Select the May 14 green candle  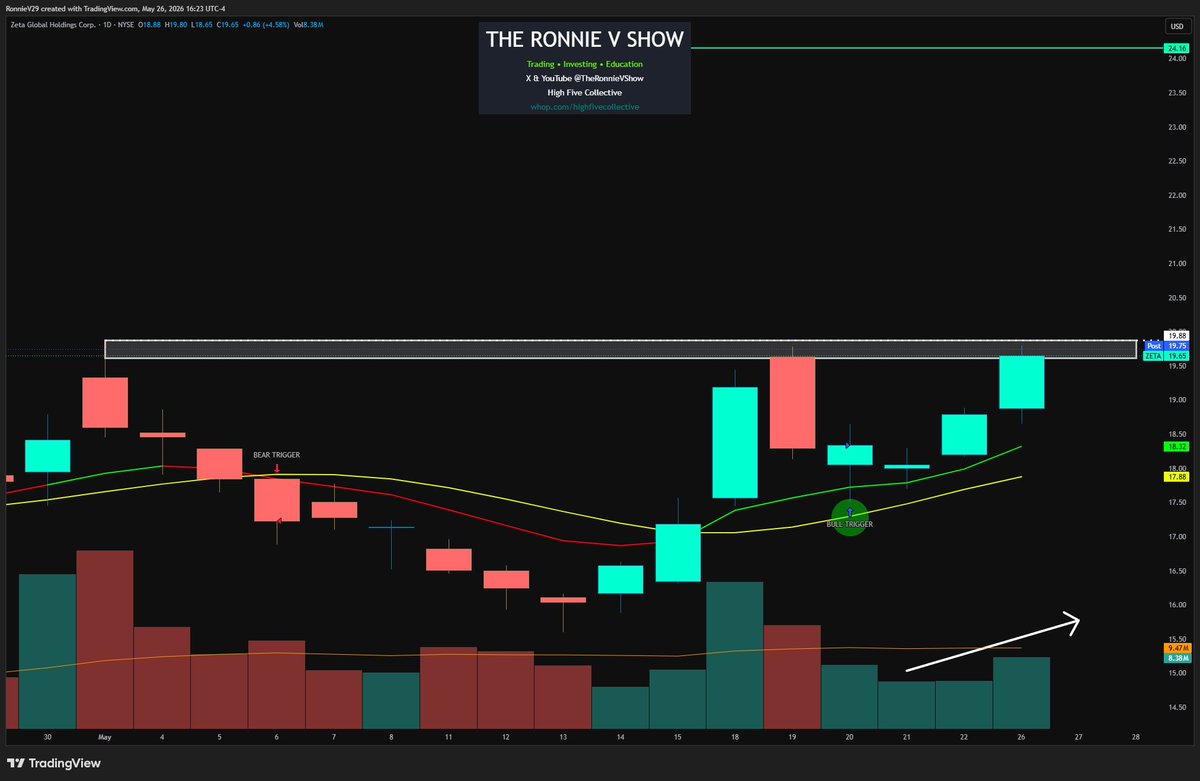pyautogui.click(x=621, y=580)
